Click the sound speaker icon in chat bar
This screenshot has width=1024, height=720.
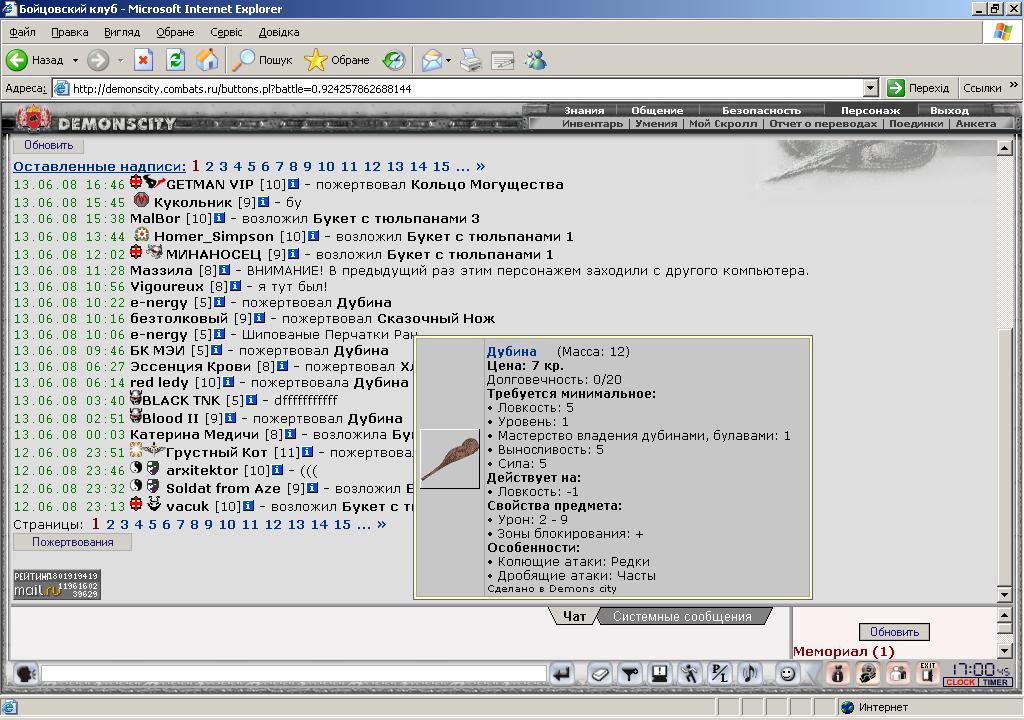pyautogui.click(x=750, y=673)
